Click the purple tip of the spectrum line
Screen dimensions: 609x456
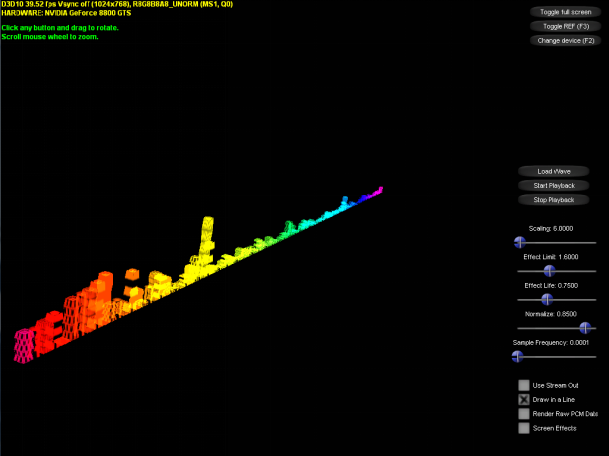(x=377, y=190)
